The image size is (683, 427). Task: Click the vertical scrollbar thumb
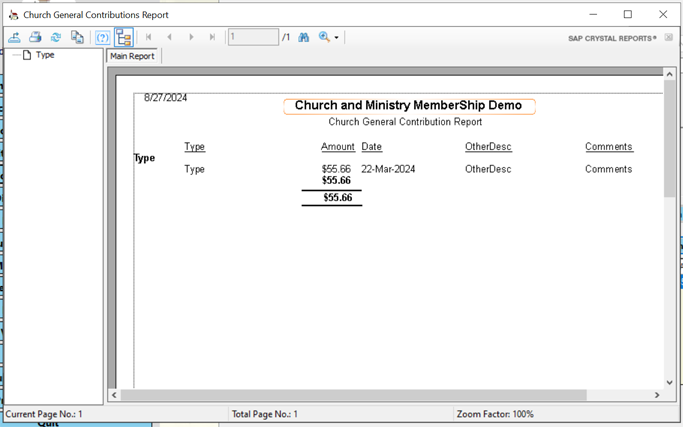669,139
